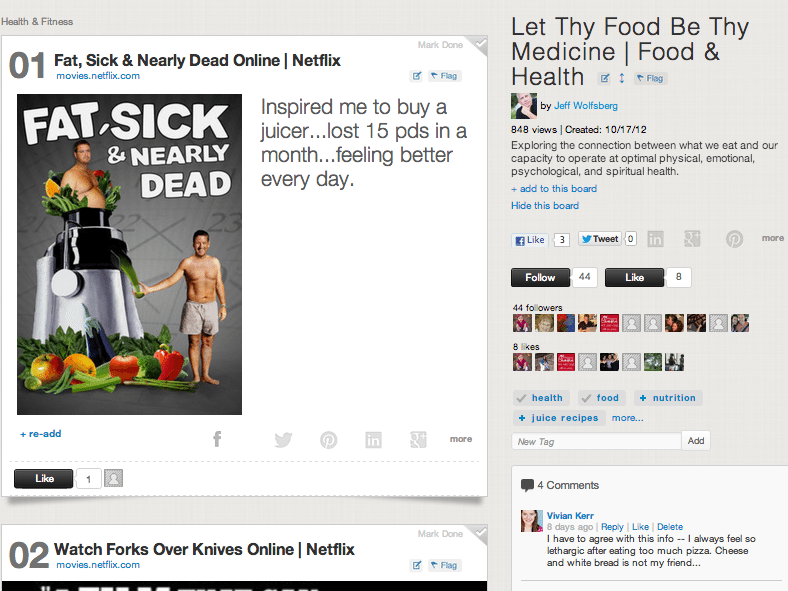The image size is (788, 591).
Task: Toggle the food tag
Action: tap(602, 398)
